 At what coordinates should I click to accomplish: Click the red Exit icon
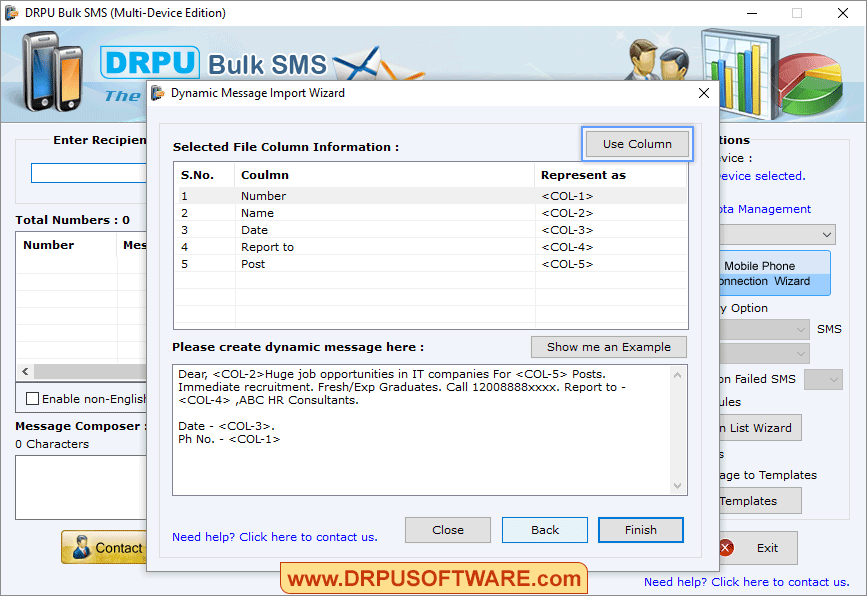[727, 548]
